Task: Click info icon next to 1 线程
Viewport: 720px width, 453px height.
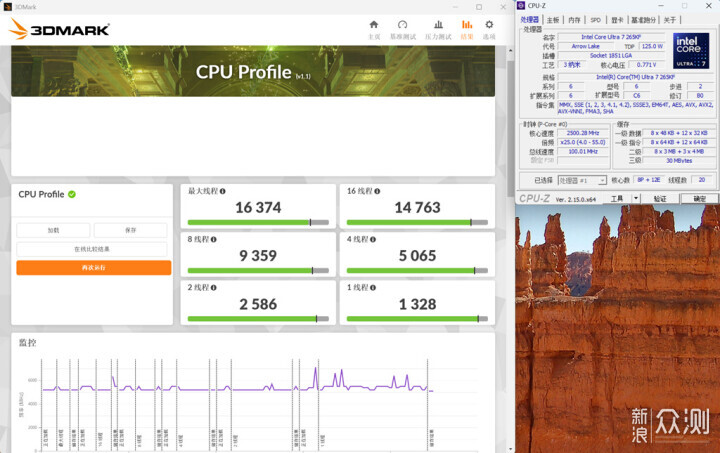Action: point(373,287)
